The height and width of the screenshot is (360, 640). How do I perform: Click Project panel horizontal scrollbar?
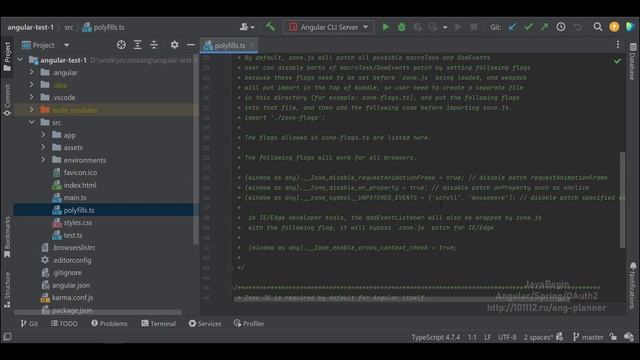point(98,312)
